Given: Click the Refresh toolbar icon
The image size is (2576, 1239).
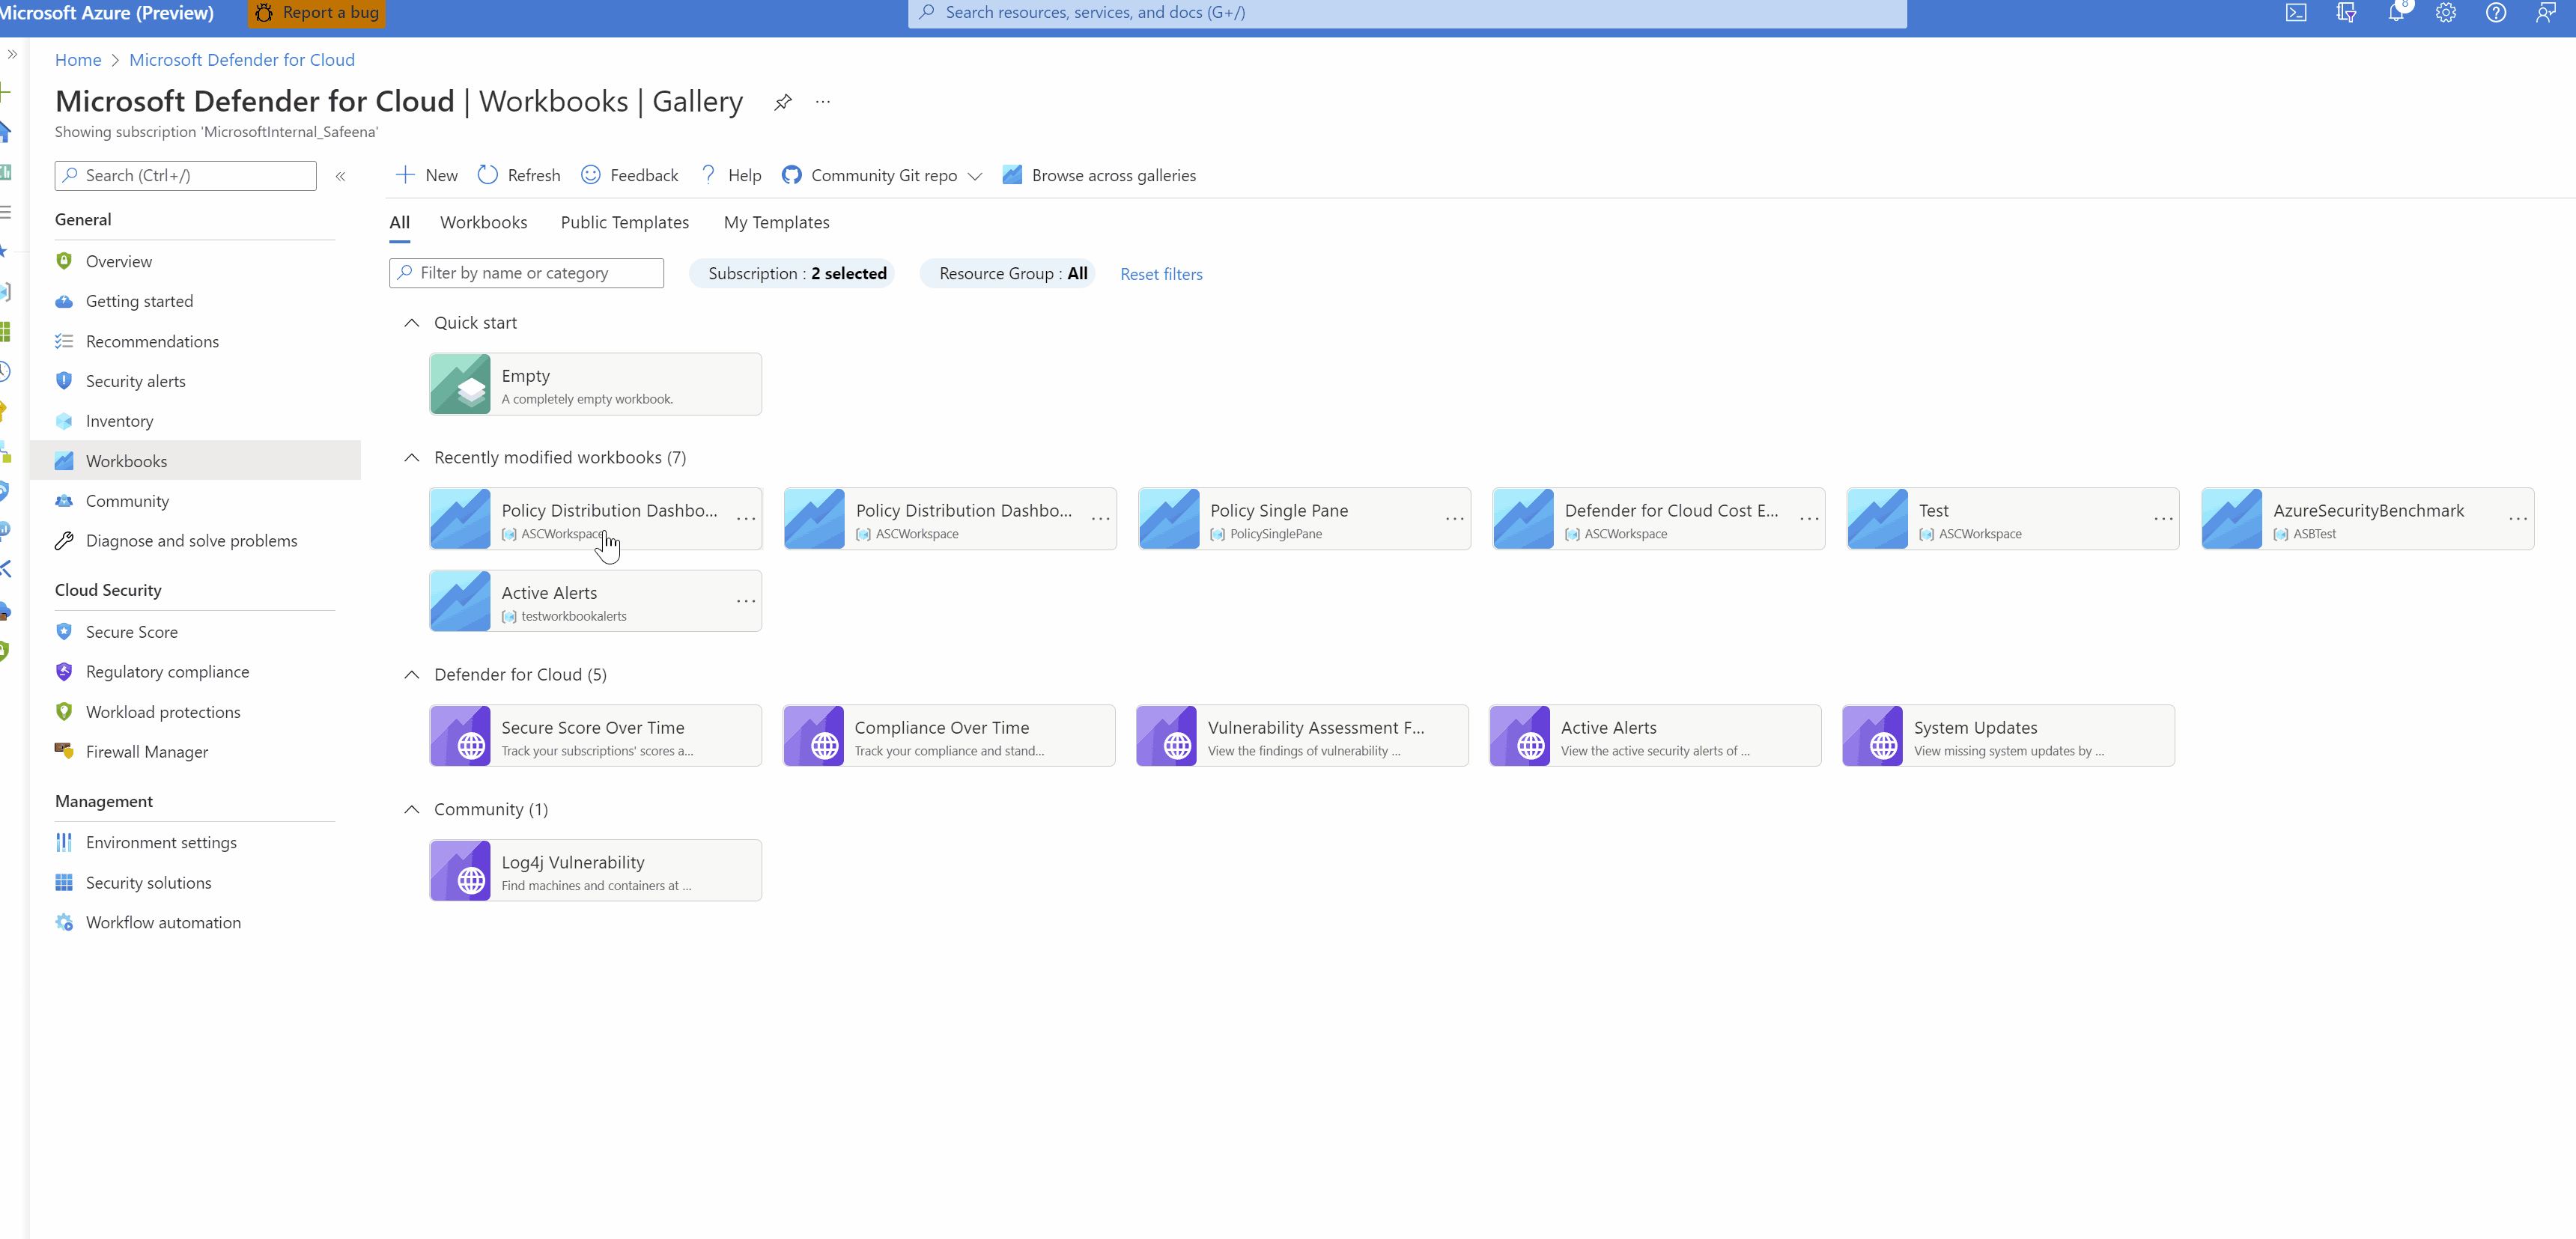Looking at the screenshot, I should [488, 175].
